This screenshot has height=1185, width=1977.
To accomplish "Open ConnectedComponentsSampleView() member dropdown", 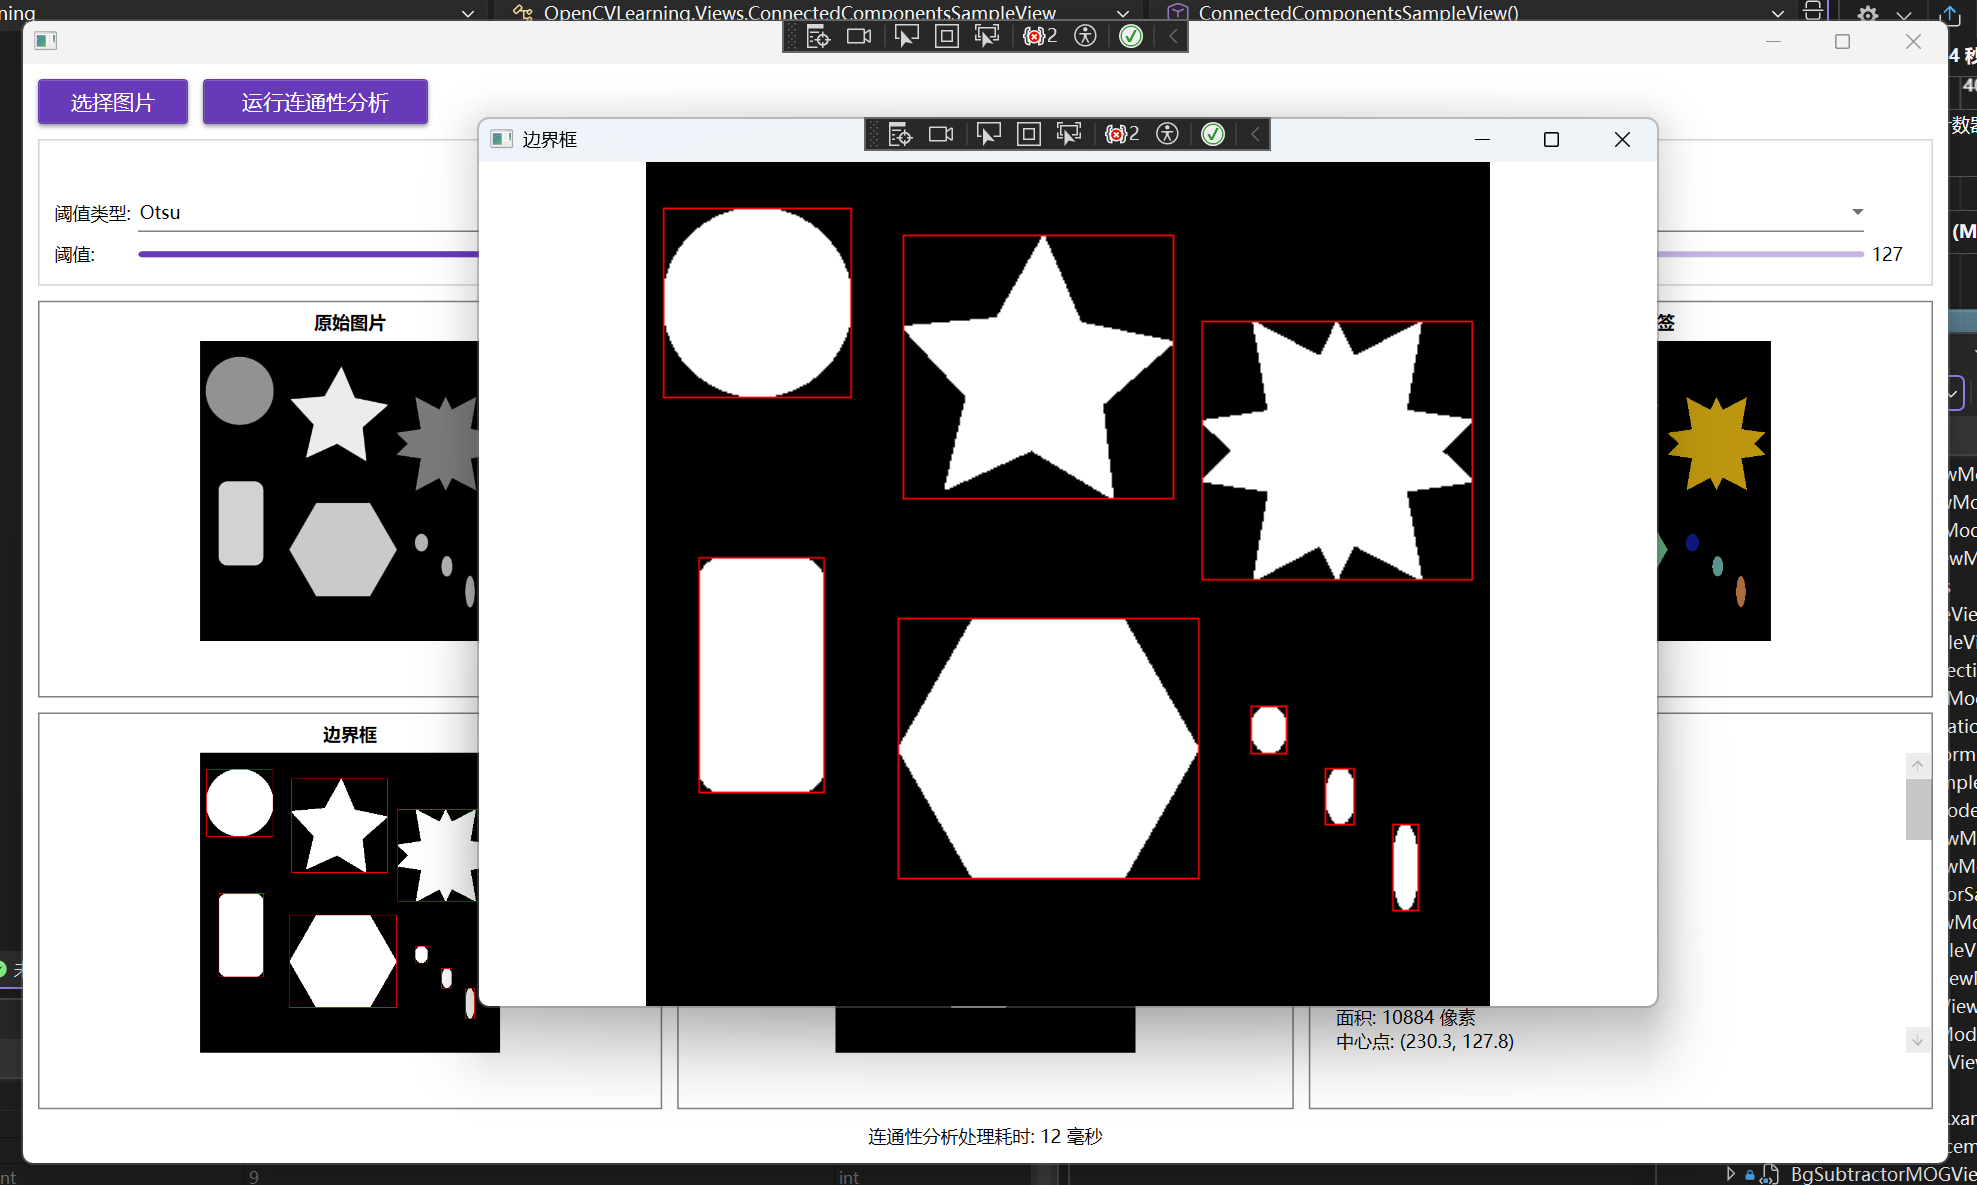I will coord(1777,13).
